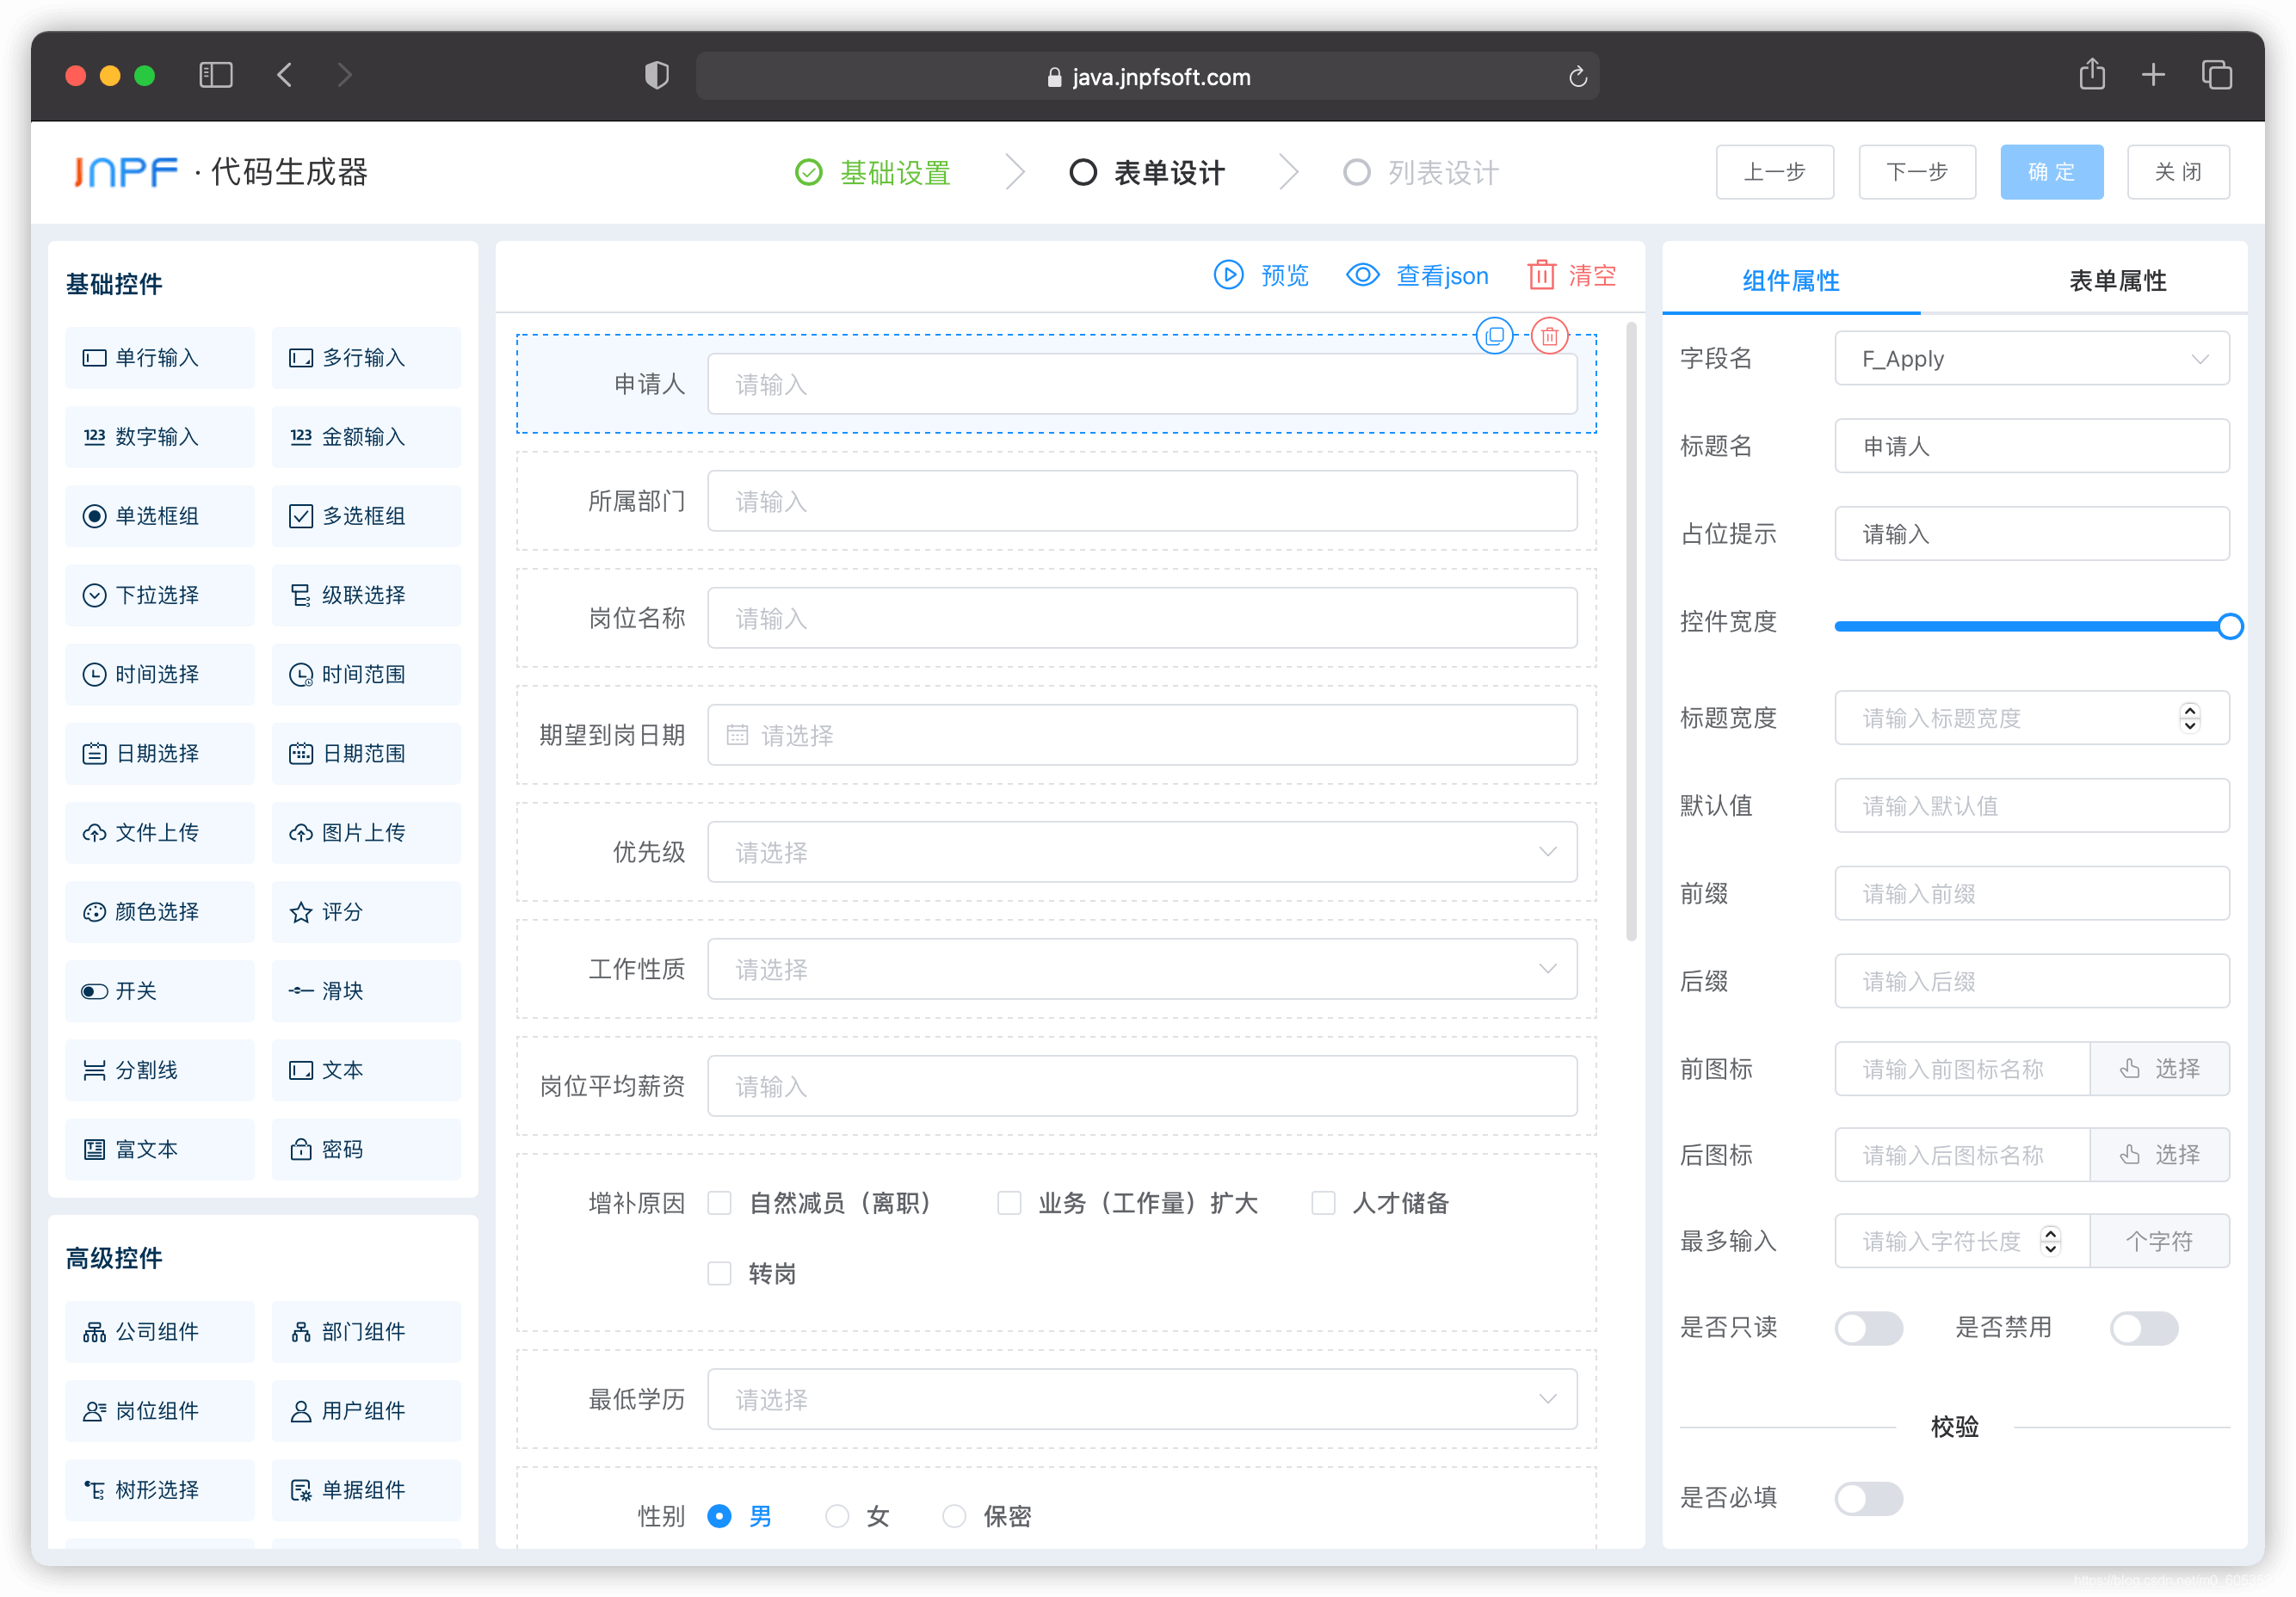
Task: Add the 富文本 rich text control
Action: (160, 1149)
